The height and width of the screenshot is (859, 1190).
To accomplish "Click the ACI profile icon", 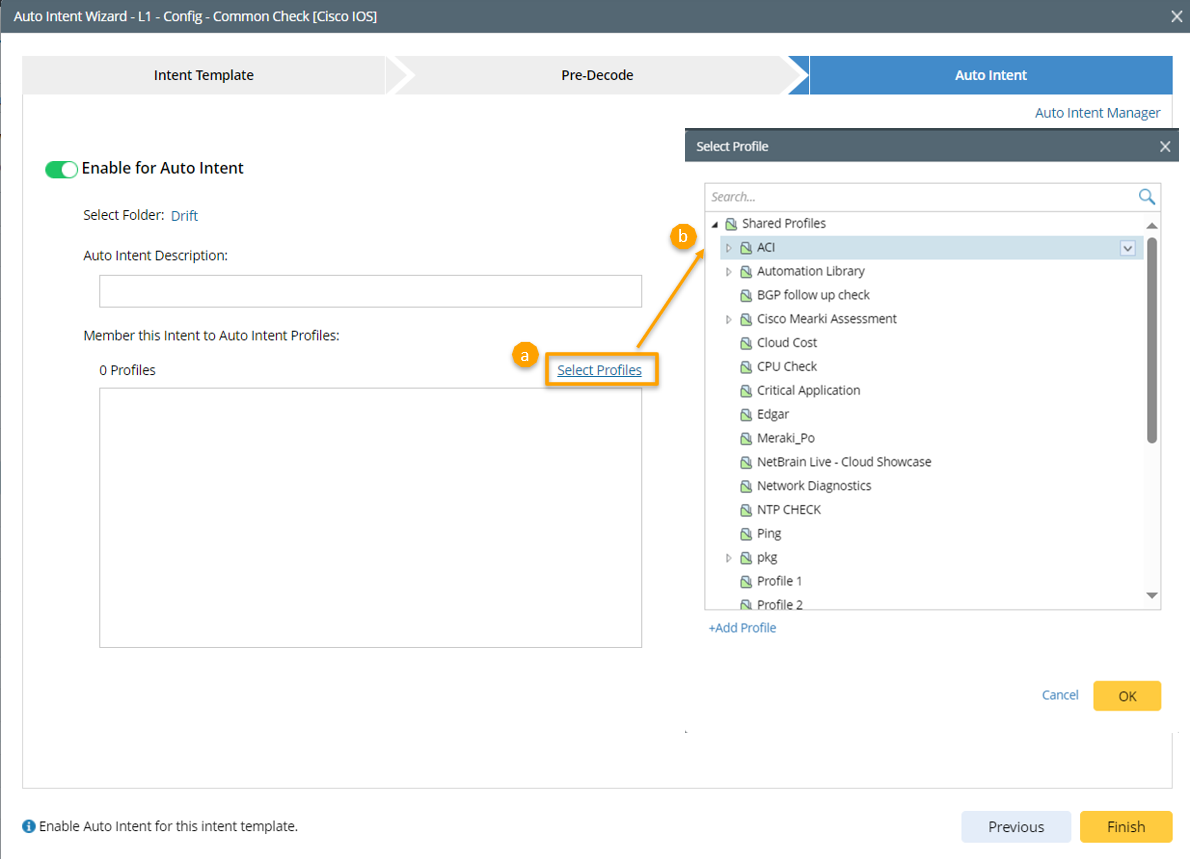I will pos(746,247).
